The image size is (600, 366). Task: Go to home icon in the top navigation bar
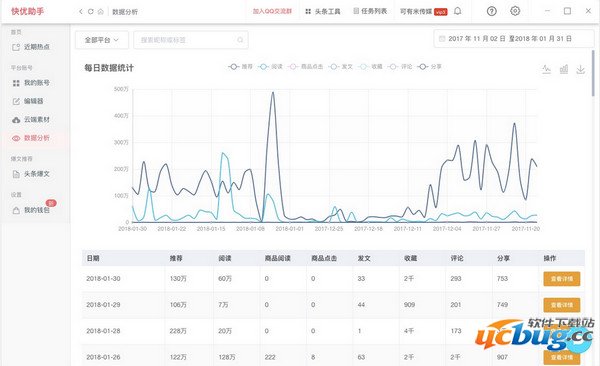[x=101, y=11]
